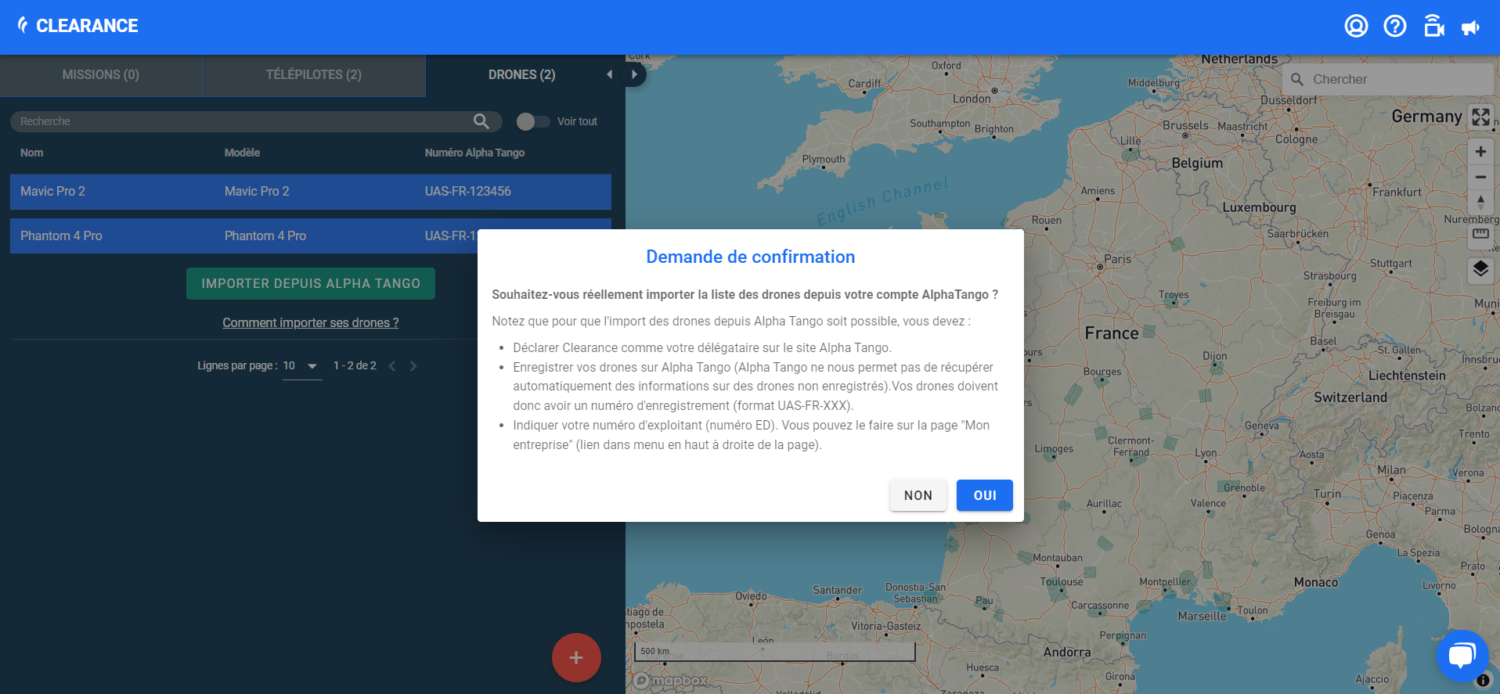
Task: Reset map bearing with compass triangle icon
Action: coord(1481,201)
